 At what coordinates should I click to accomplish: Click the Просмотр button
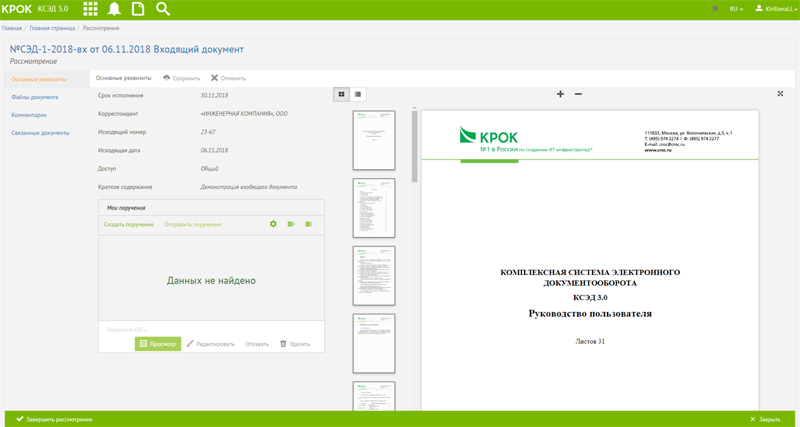158,344
